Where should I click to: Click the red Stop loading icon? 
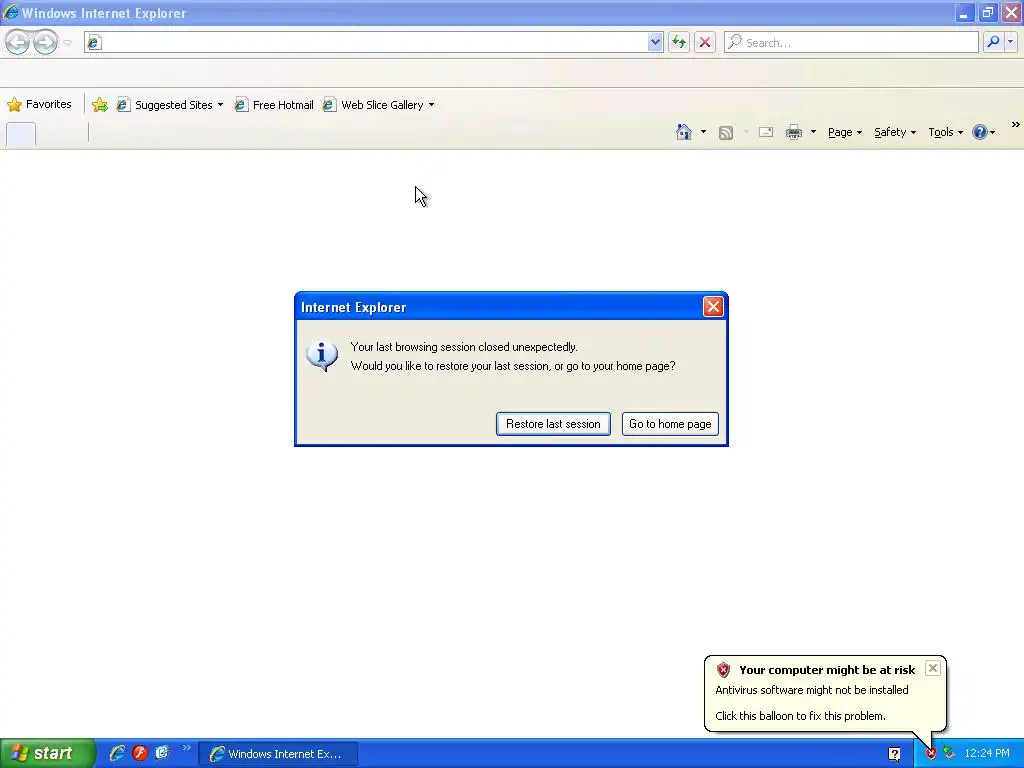[705, 42]
